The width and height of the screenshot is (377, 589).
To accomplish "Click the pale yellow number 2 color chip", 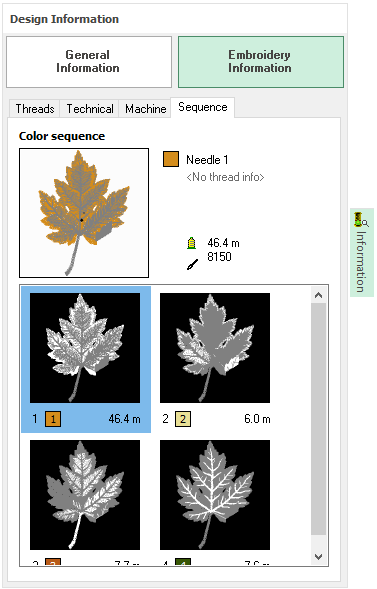I will [183, 419].
